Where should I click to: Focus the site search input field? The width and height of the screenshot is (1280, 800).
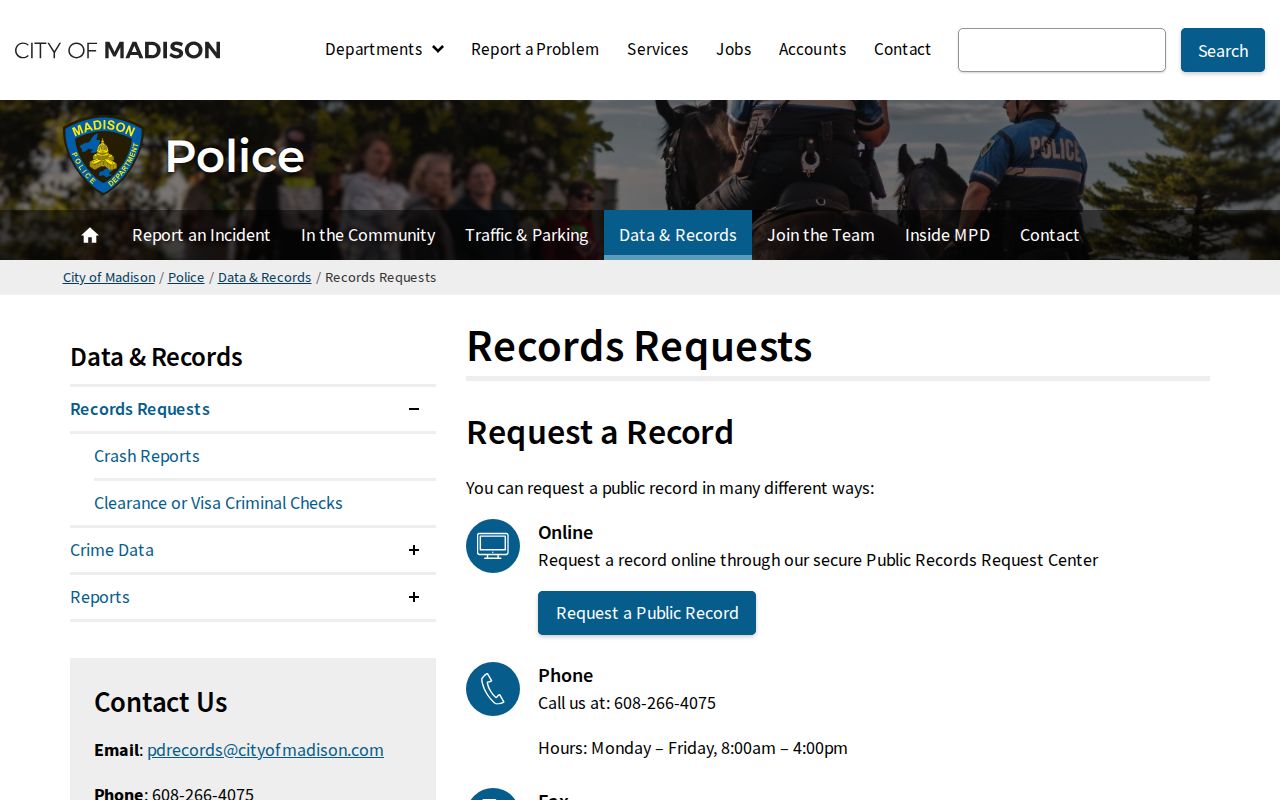1062,50
